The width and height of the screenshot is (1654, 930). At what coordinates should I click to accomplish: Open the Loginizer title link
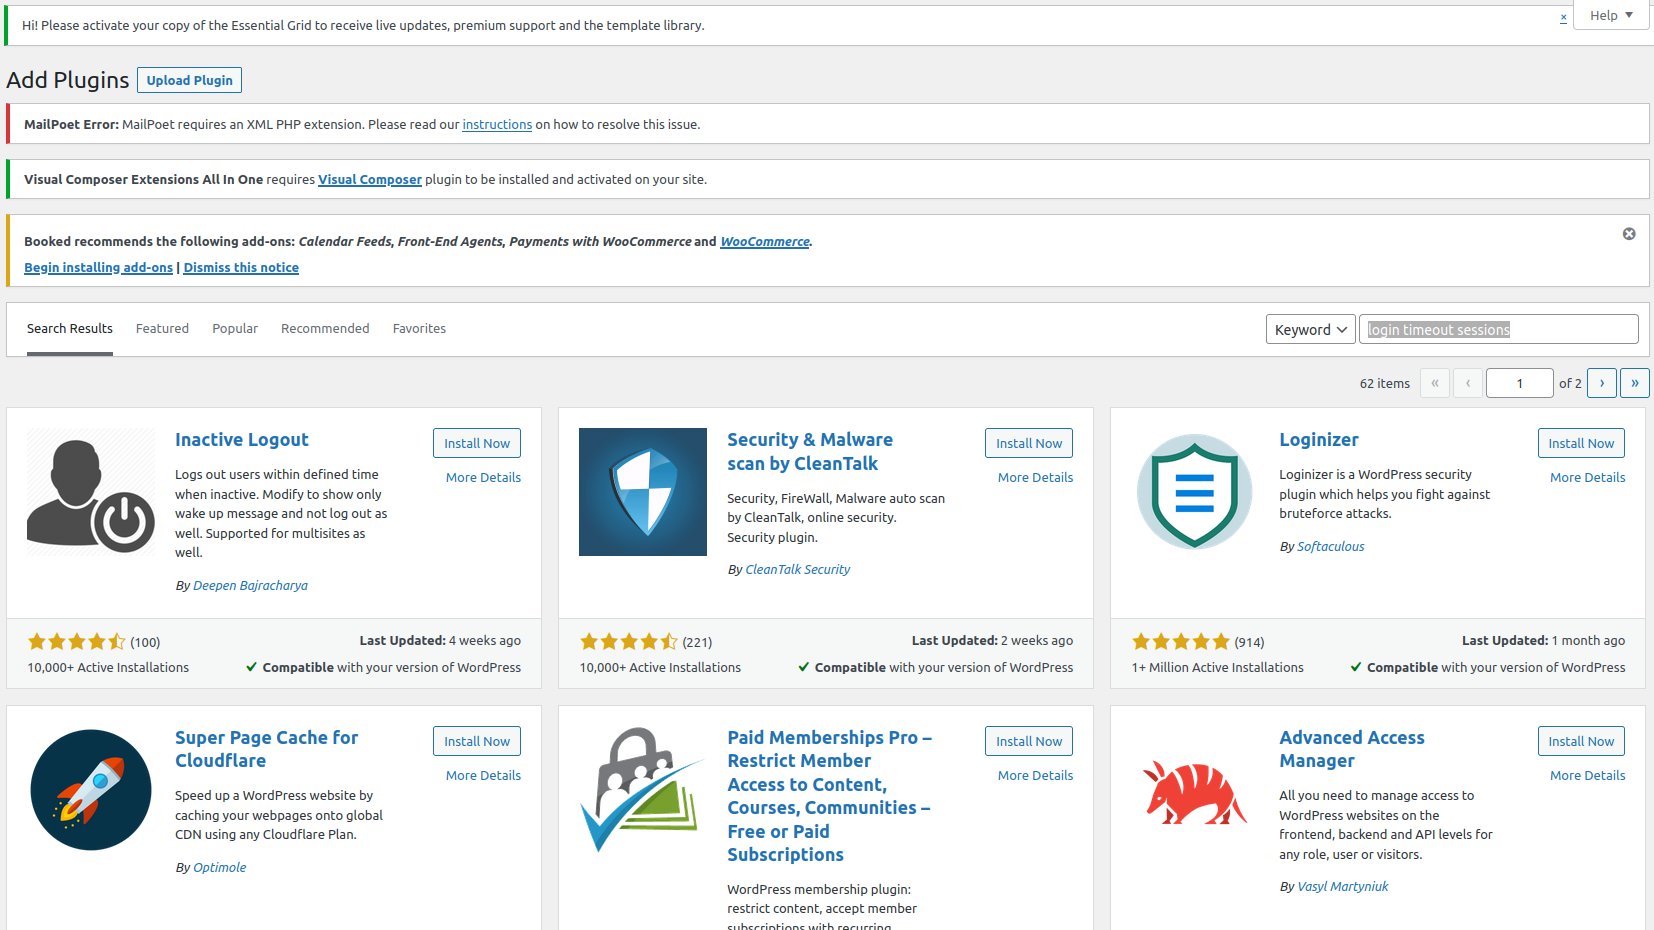(x=1319, y=440)
